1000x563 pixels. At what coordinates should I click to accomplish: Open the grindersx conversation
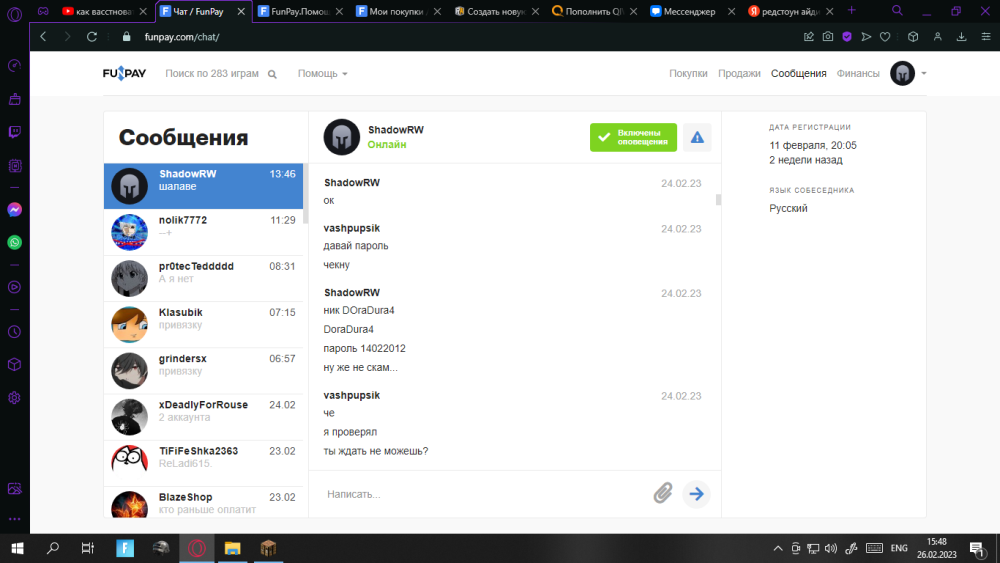(x=203, y=370)
